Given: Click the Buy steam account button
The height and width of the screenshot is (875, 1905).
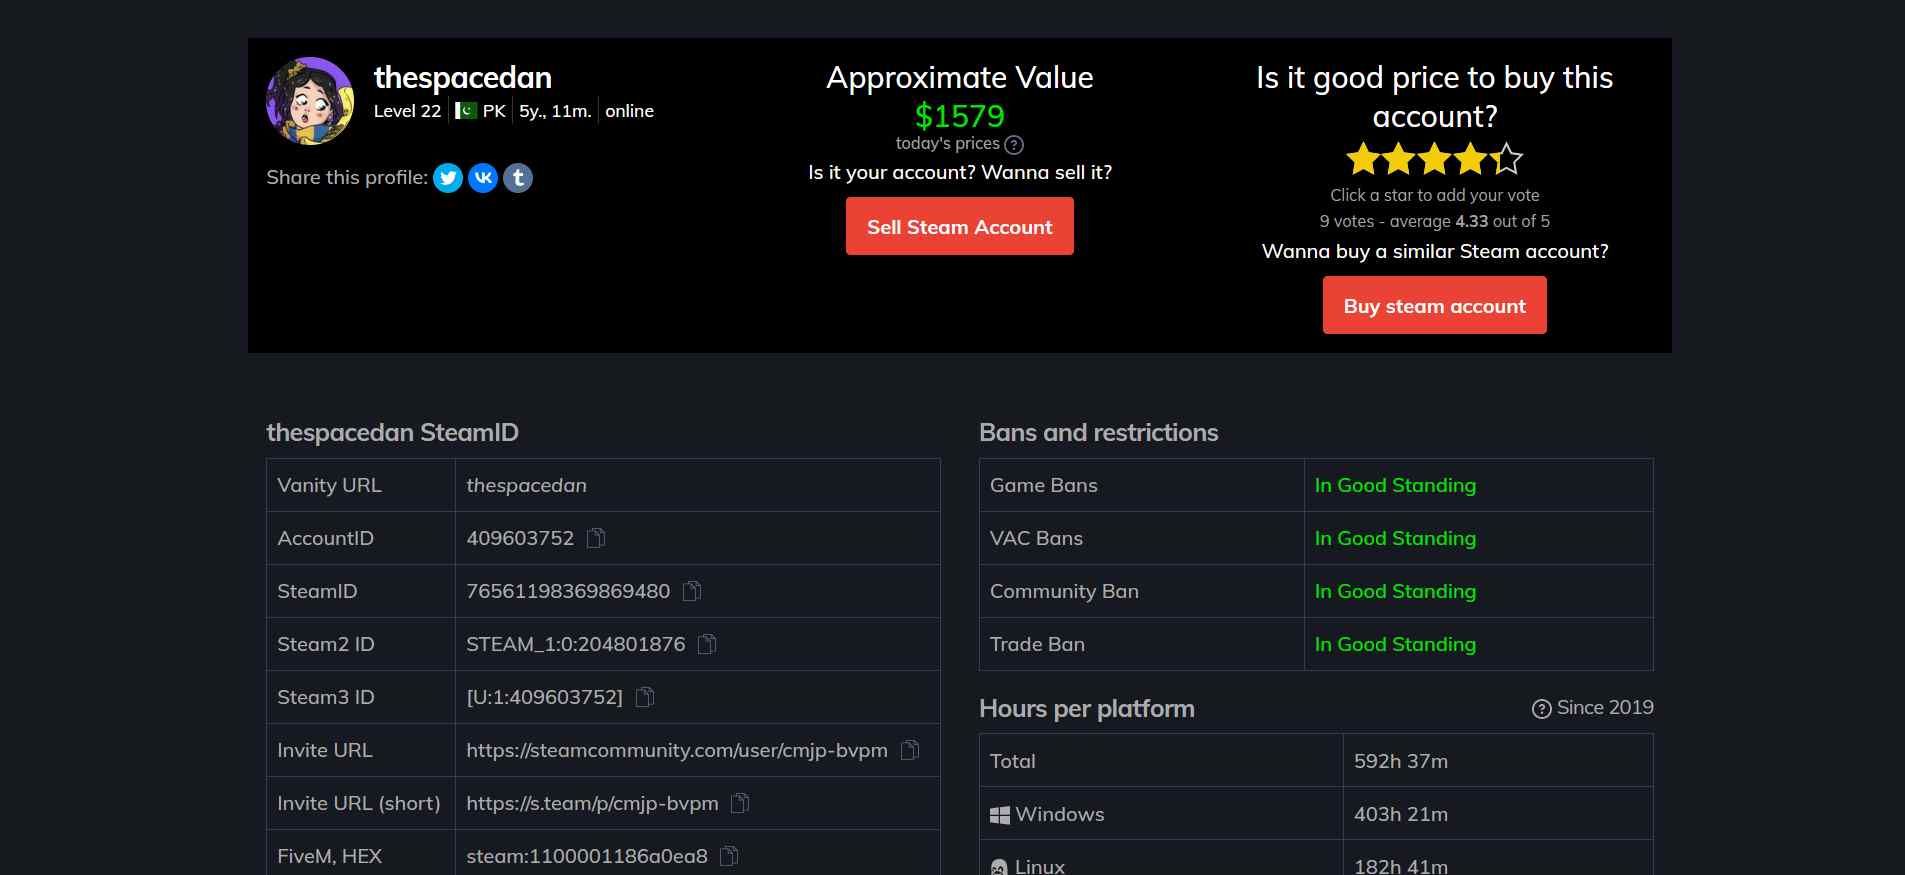Looking at the screenshot, I should click(x=1434, y=305).
